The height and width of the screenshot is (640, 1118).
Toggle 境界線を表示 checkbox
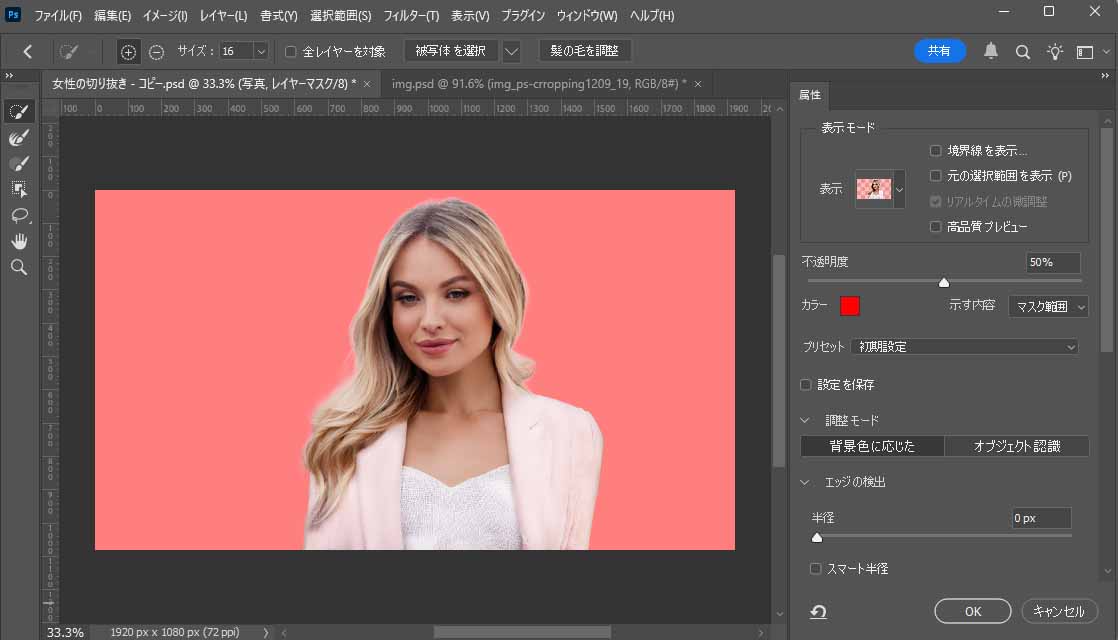935,151
